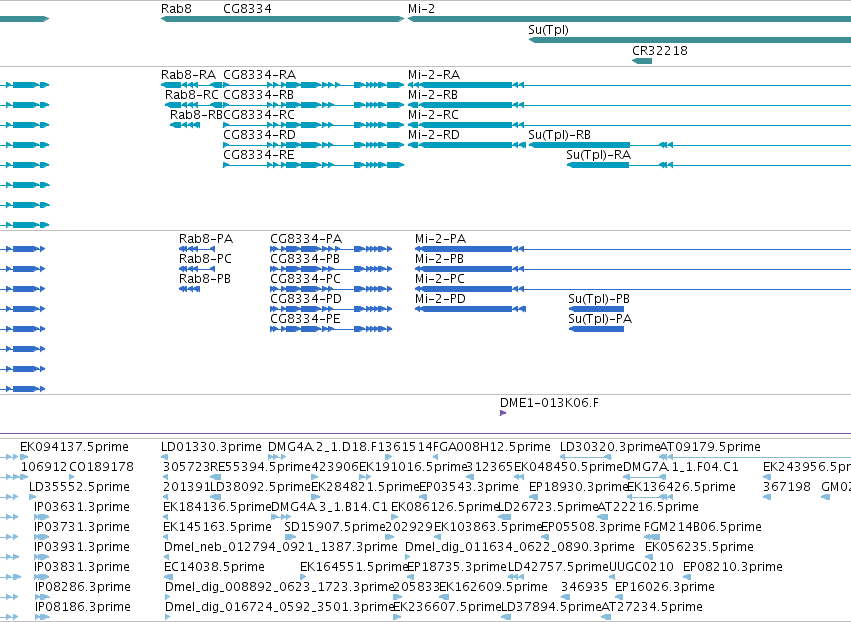Open protein label Su(Tpl)-PA
The image size is (851, 622).
(x=600, y=319)
